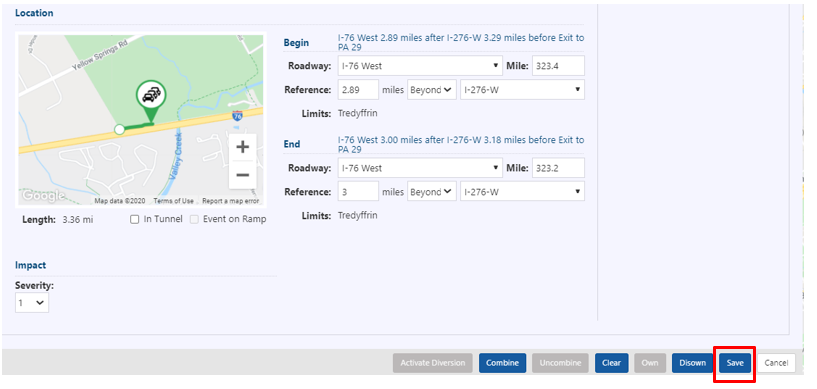Screen dimensions: 817x389
Task: Enable the In Tunnel checkbox
Action: (134, 220)
